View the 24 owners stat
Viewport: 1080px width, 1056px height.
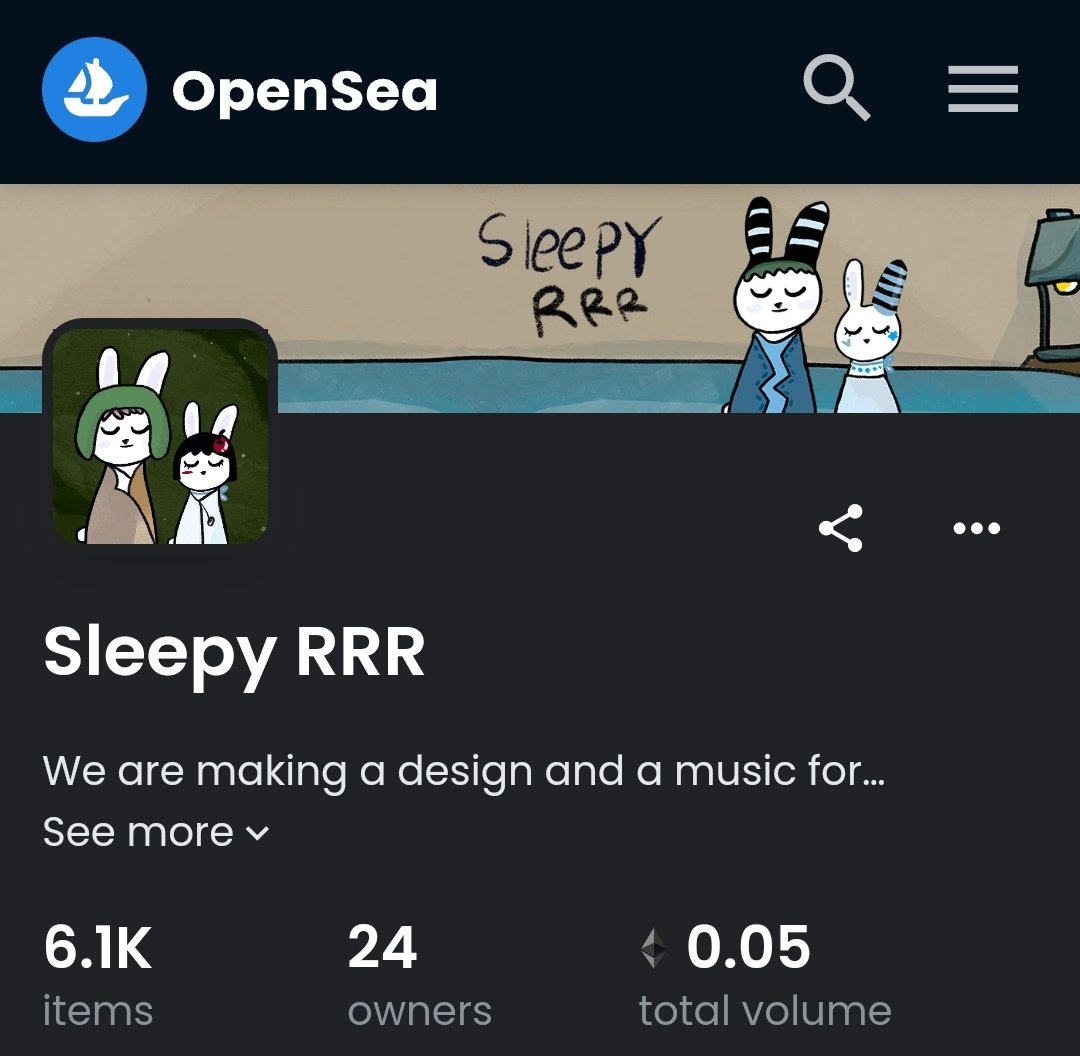(x=419, y=975)
